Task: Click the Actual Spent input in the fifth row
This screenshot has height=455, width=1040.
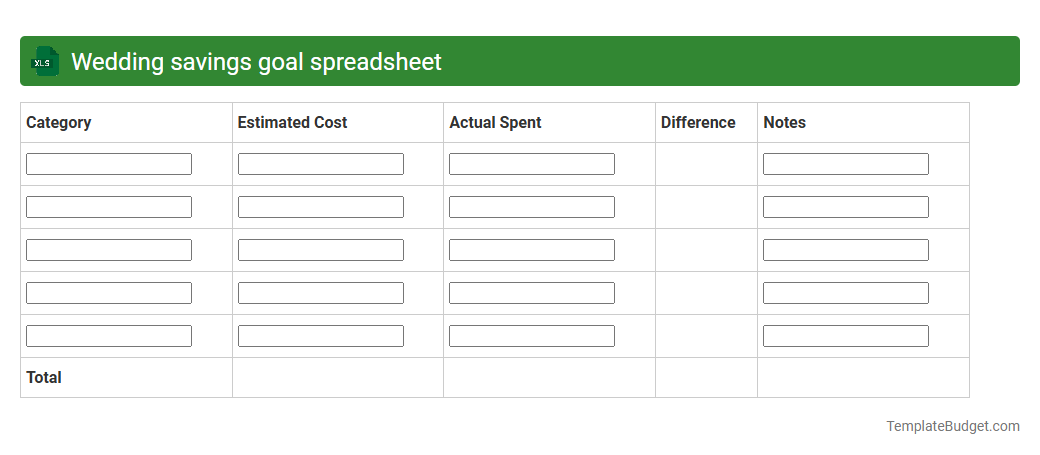Action: point(532,336)
